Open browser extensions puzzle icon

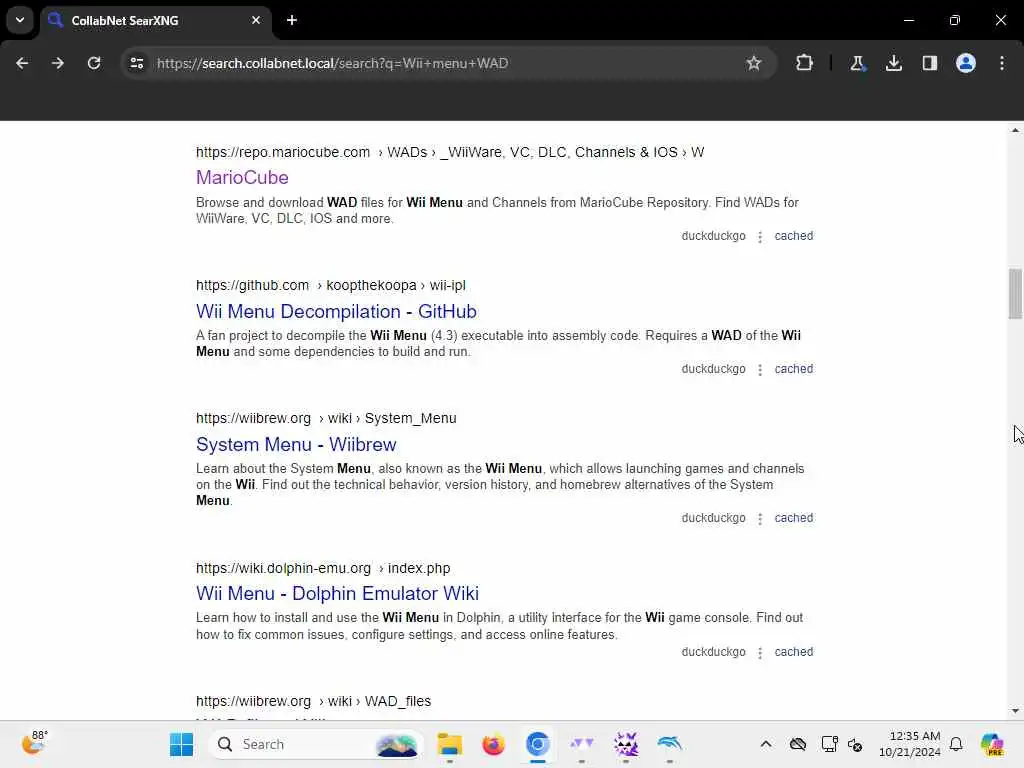(805, 63)
